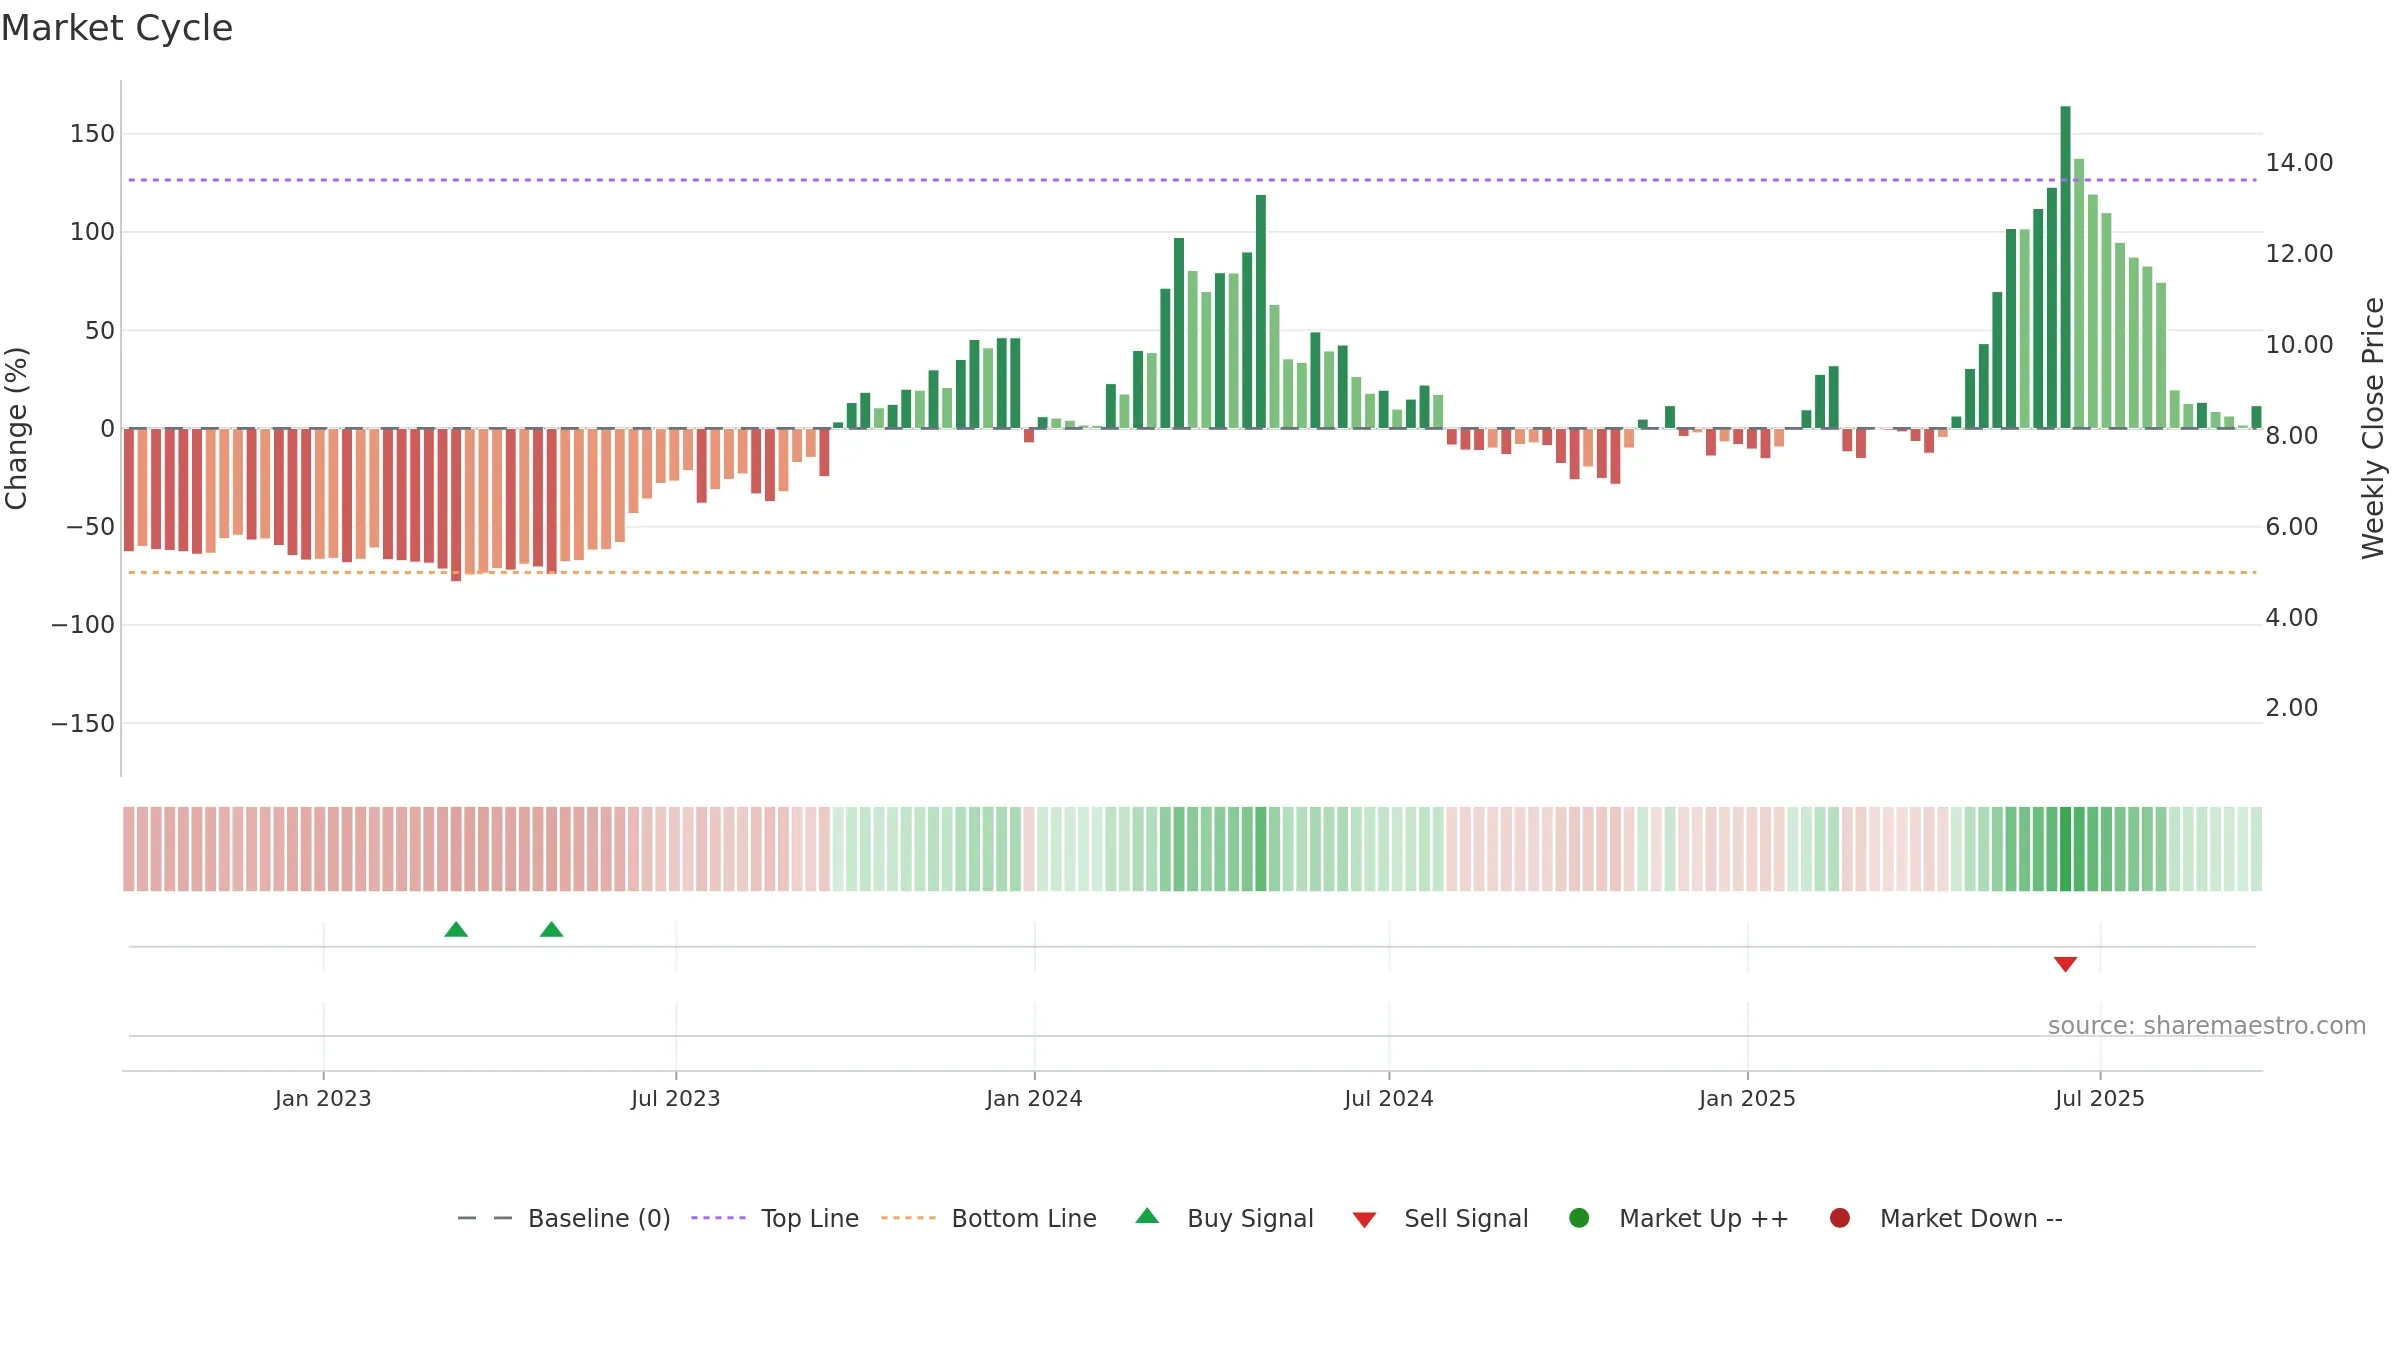Click the −150 change axis tick
2400x1350 pixels.
pyautogui.click(x=83, y=723)
